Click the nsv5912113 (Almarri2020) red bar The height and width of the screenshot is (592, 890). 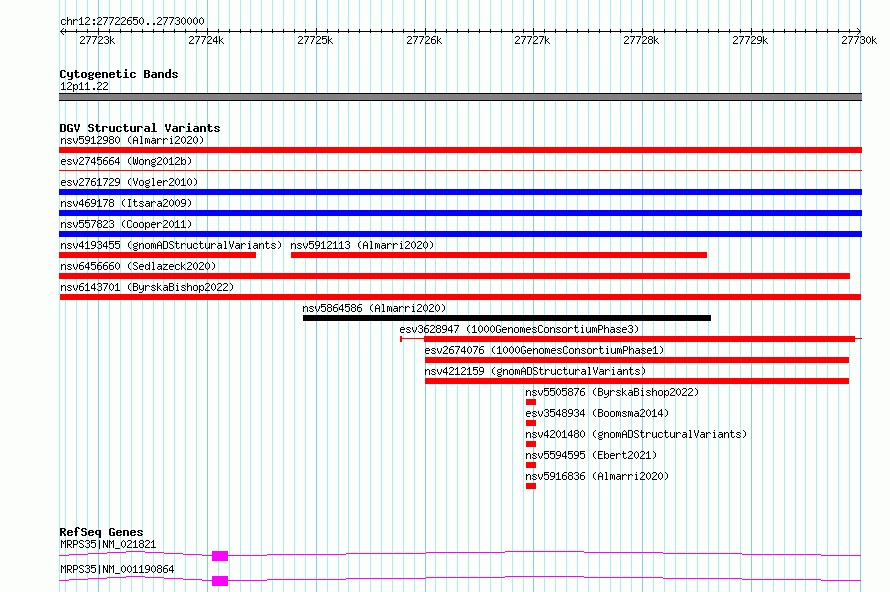click(499, 255)
